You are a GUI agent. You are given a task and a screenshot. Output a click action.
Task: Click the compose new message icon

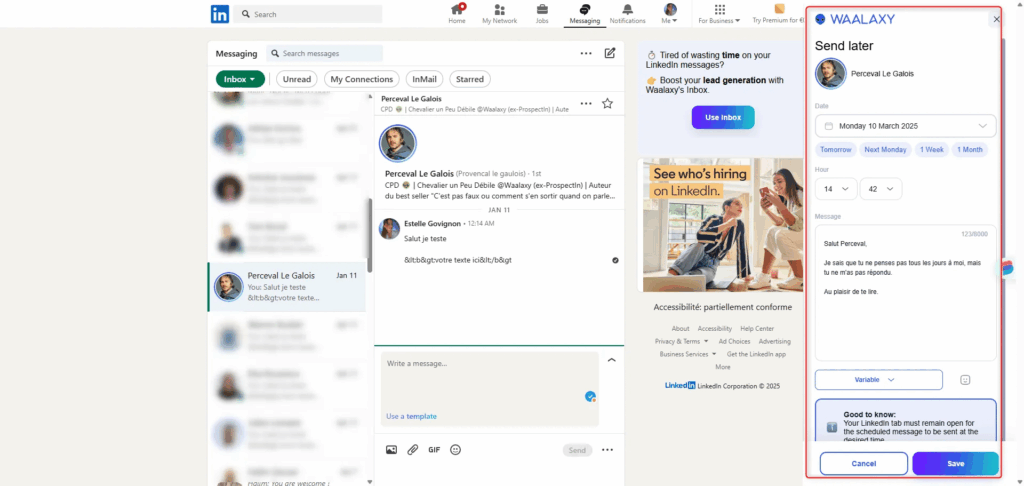pos(610,54)
